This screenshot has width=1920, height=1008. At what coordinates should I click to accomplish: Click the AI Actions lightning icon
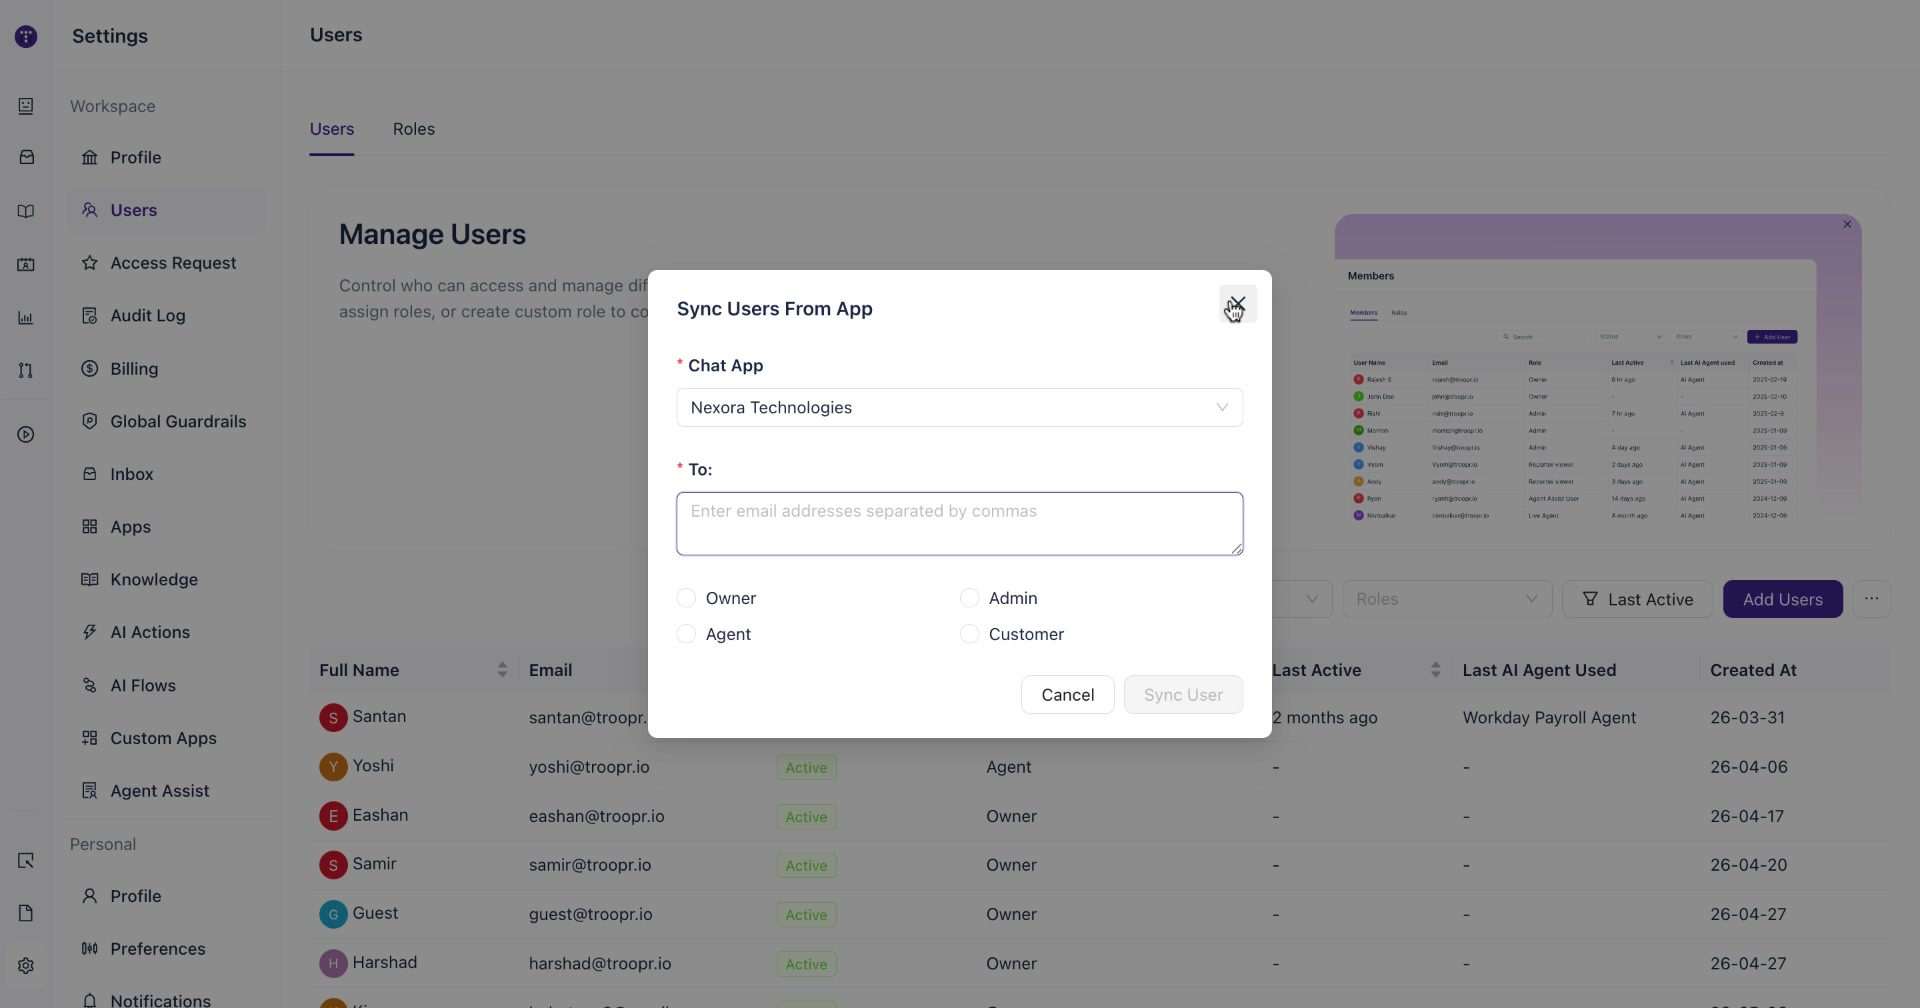point(90,632)
